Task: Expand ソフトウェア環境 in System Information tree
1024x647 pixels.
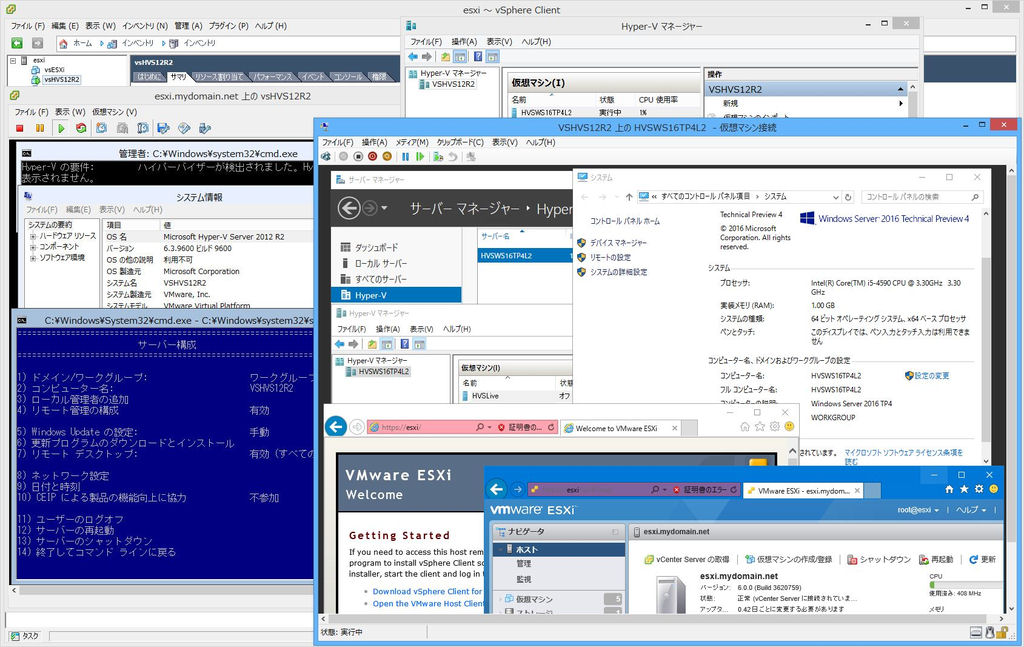Action: tap(33, 259)
